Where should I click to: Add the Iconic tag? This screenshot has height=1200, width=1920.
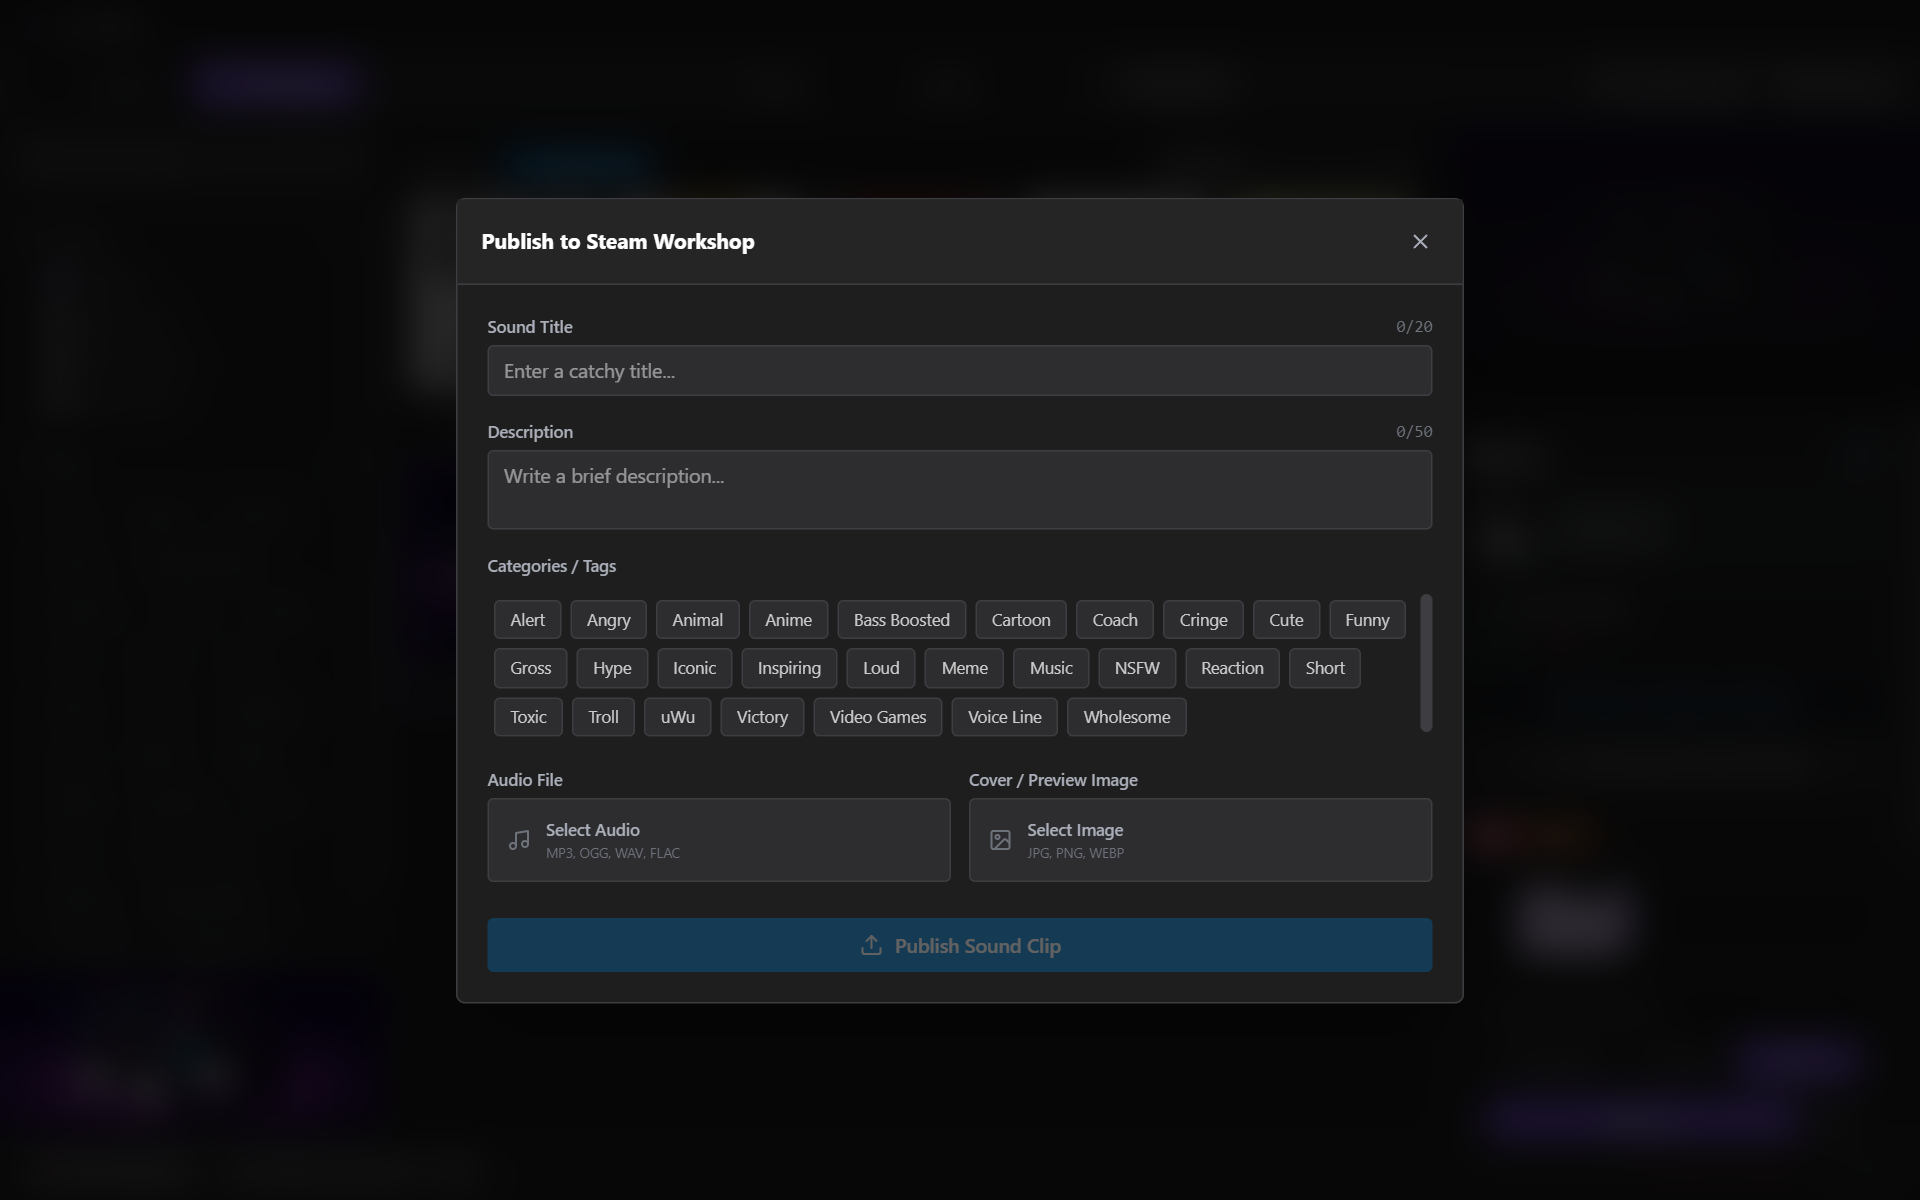pyautogui.click(x=694, y=668)
